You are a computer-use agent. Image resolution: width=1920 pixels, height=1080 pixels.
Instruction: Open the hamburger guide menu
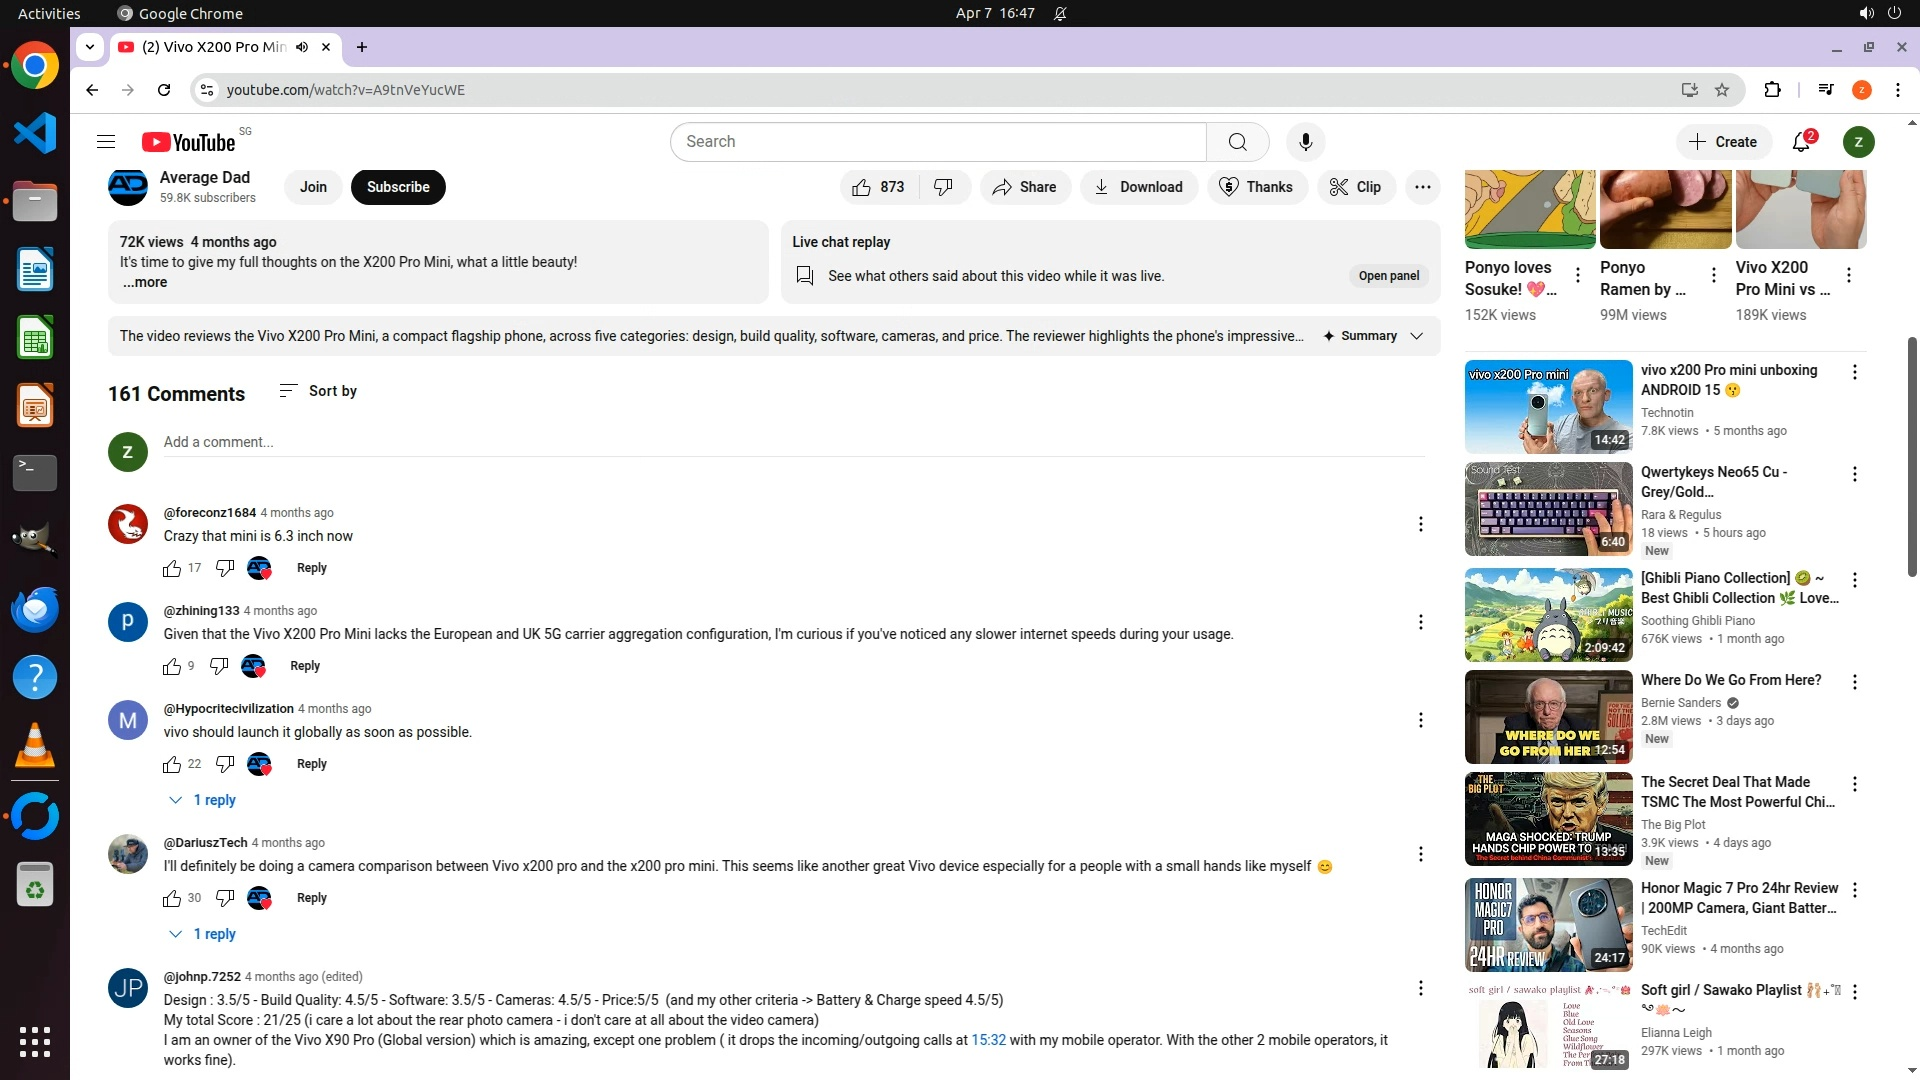click(x=106, y=142)
